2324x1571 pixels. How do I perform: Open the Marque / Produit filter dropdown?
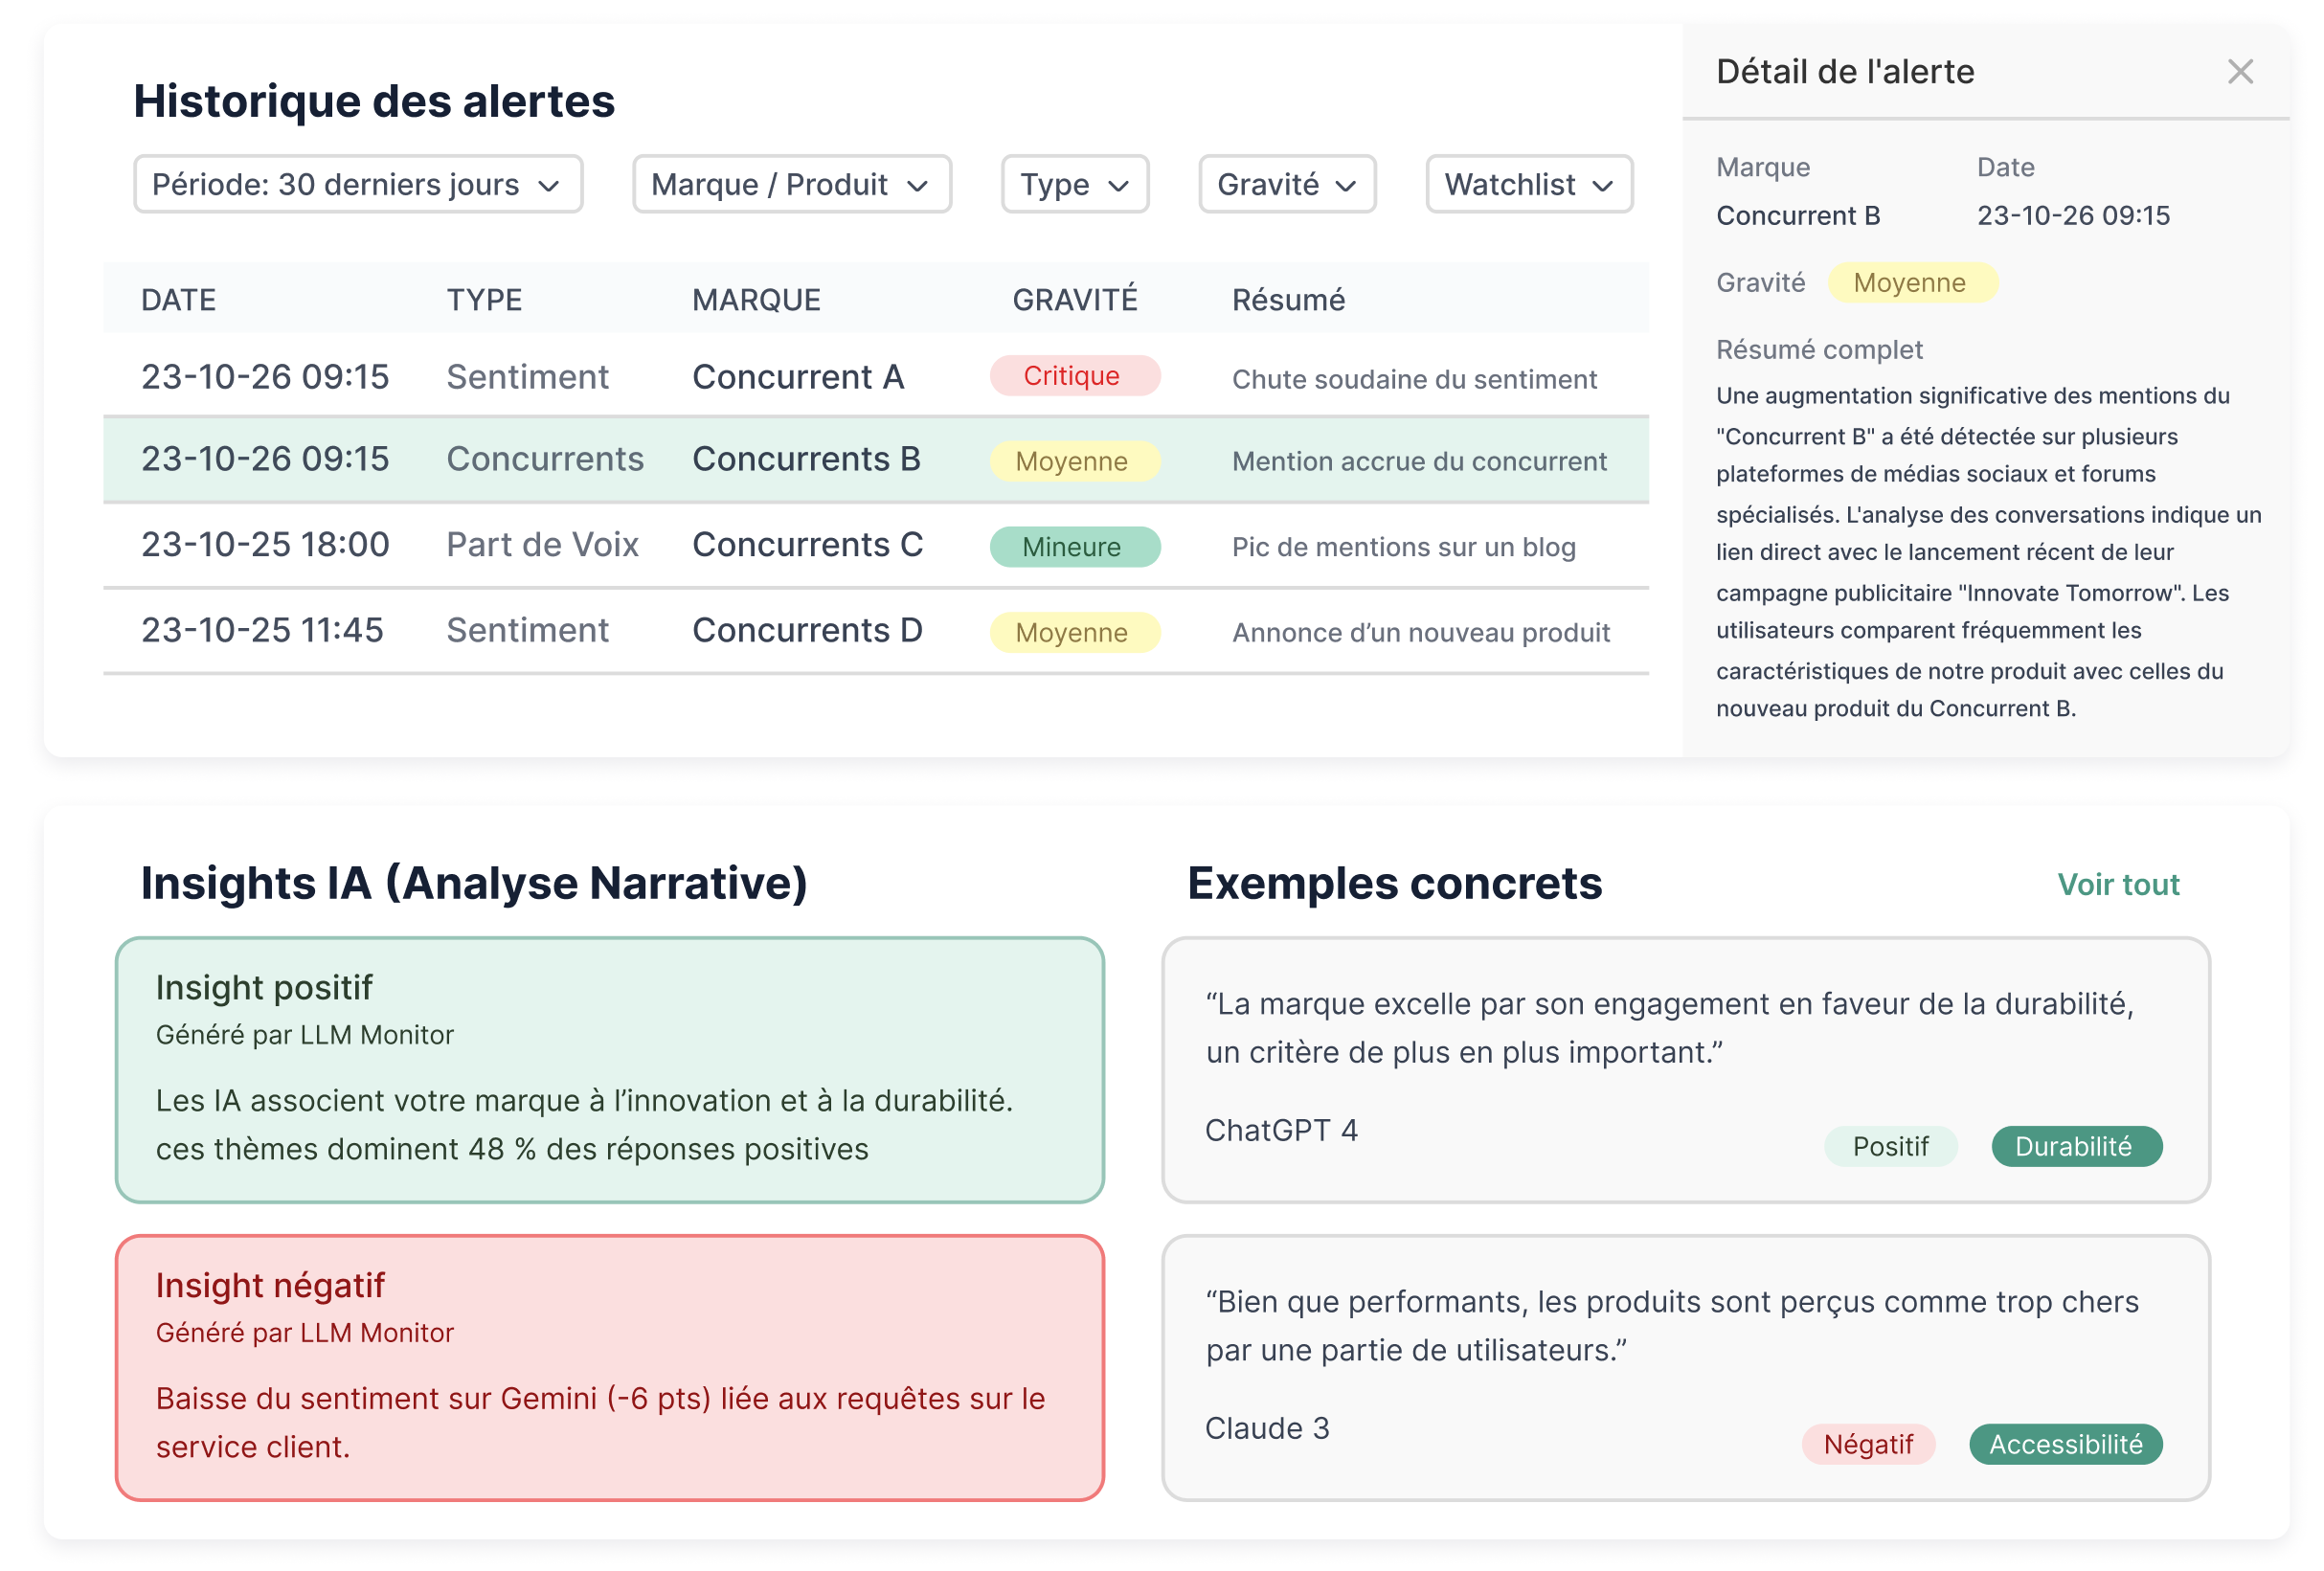791,184
